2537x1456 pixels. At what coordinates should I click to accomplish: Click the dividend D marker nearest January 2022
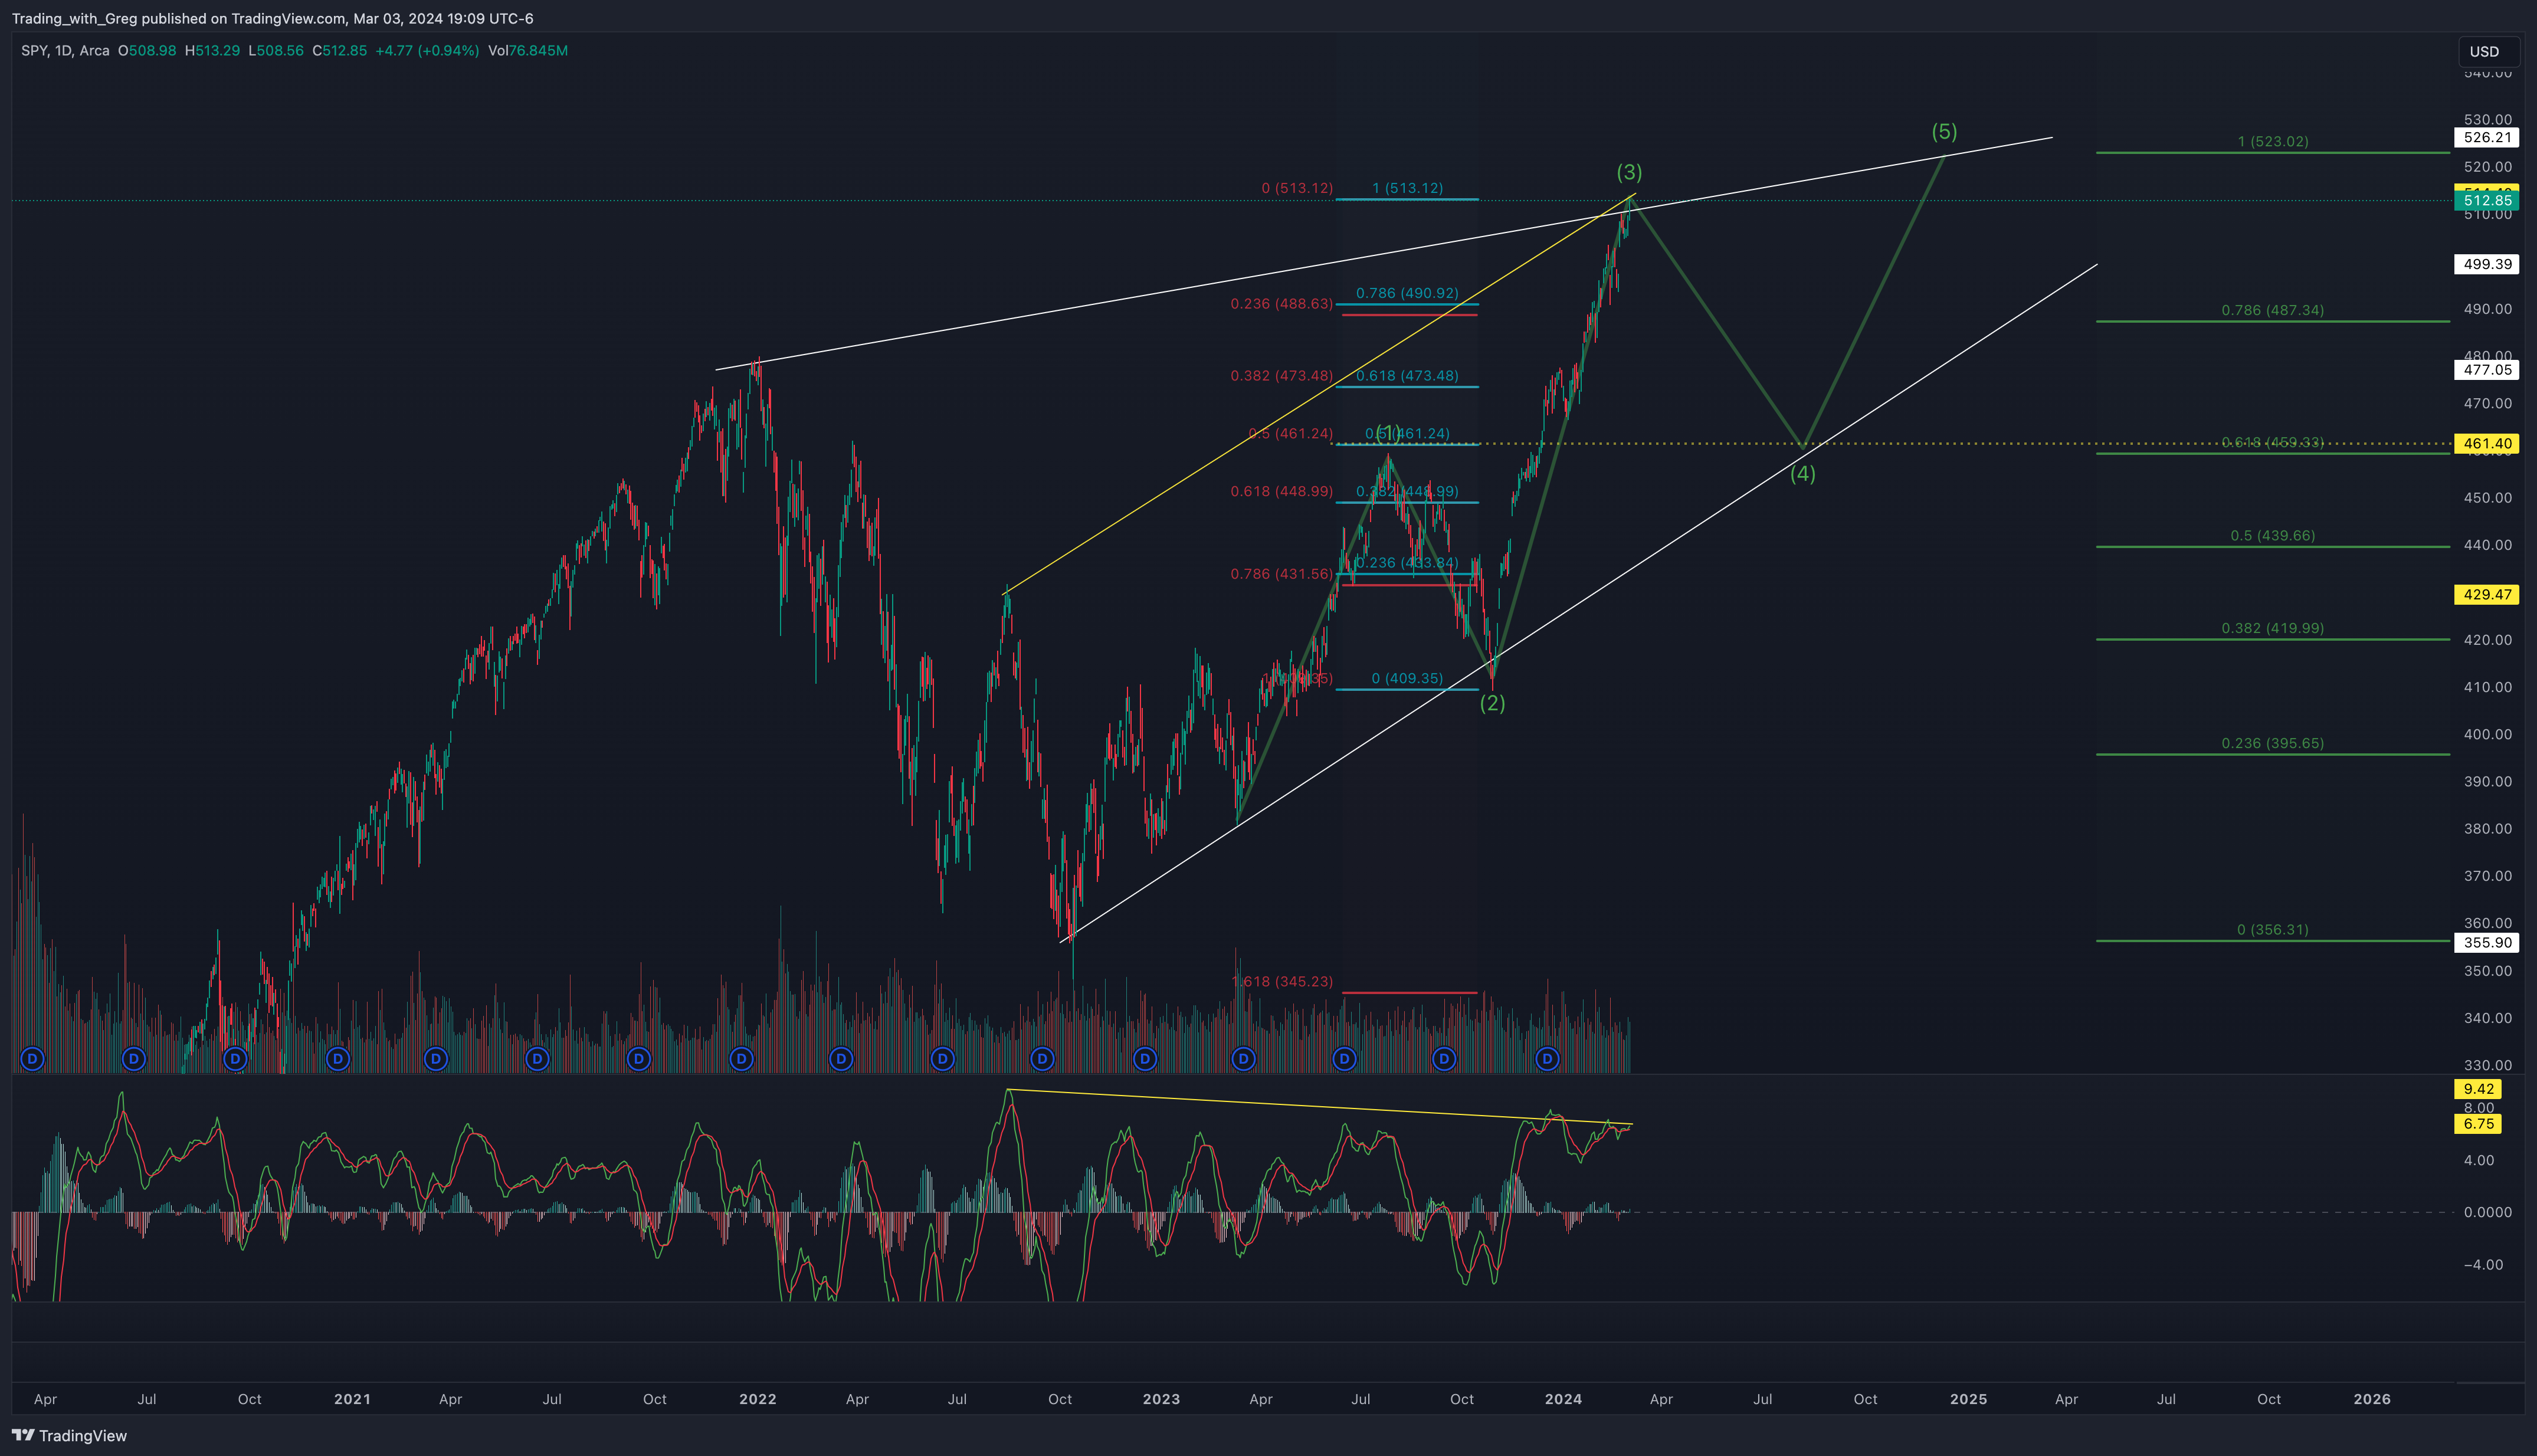tap(741, 1058)
